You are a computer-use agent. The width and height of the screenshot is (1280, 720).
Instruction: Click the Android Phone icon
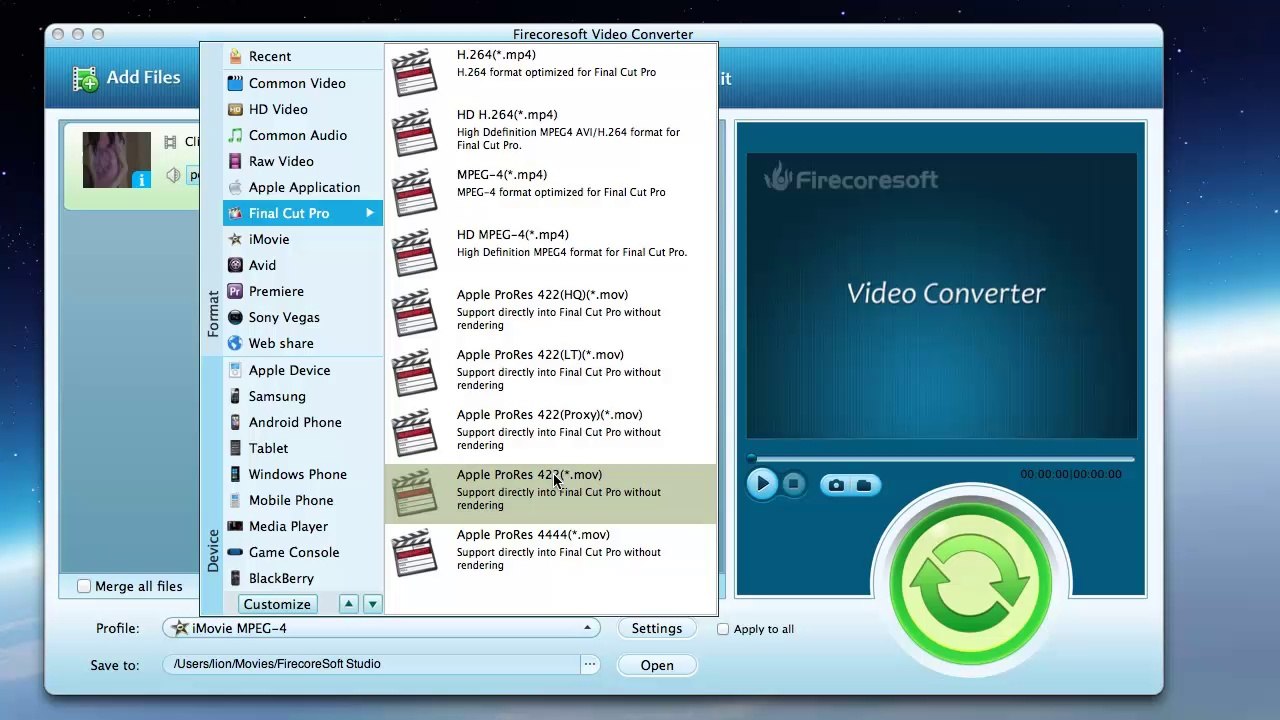[235, 422]
